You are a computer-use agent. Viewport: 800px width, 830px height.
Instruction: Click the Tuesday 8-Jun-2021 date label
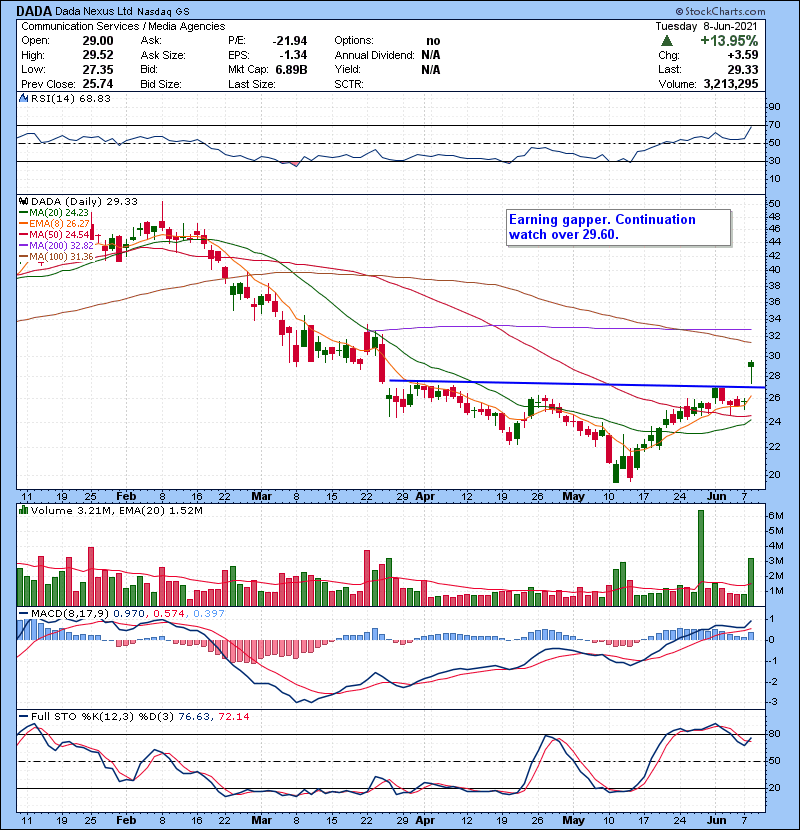pyautogui.click(x=706, y=26)
